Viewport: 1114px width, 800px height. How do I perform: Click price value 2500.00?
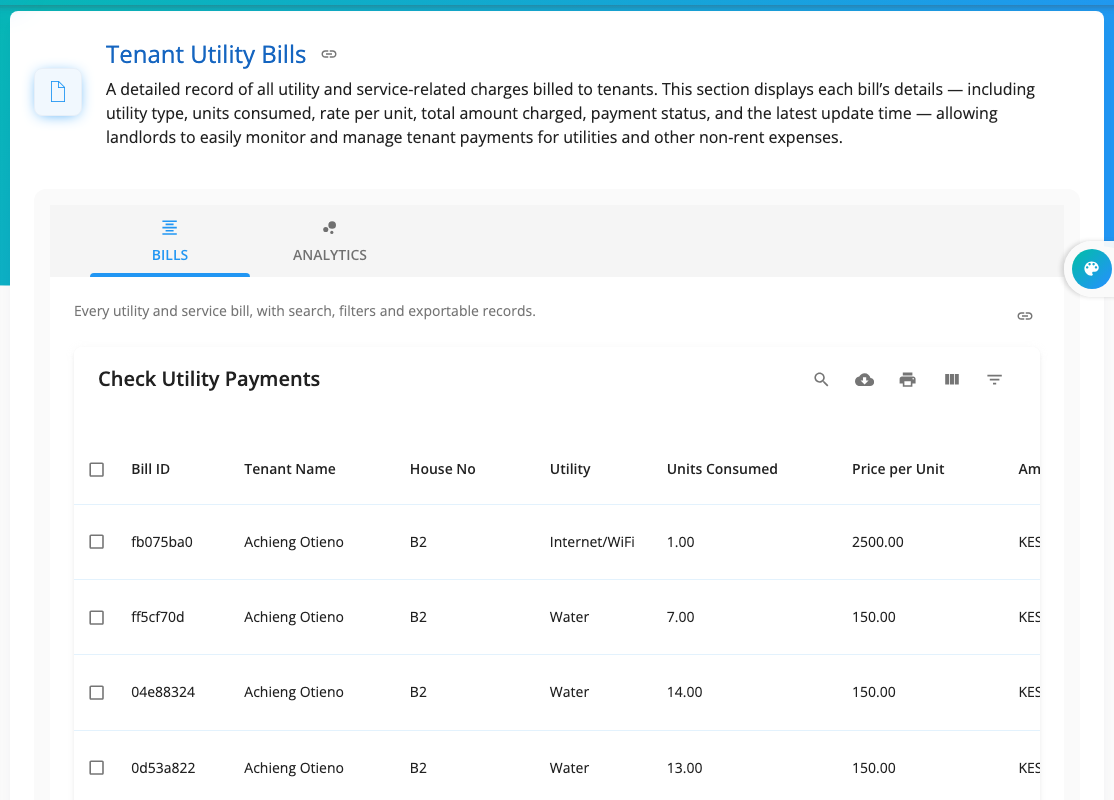coord(877,542)
